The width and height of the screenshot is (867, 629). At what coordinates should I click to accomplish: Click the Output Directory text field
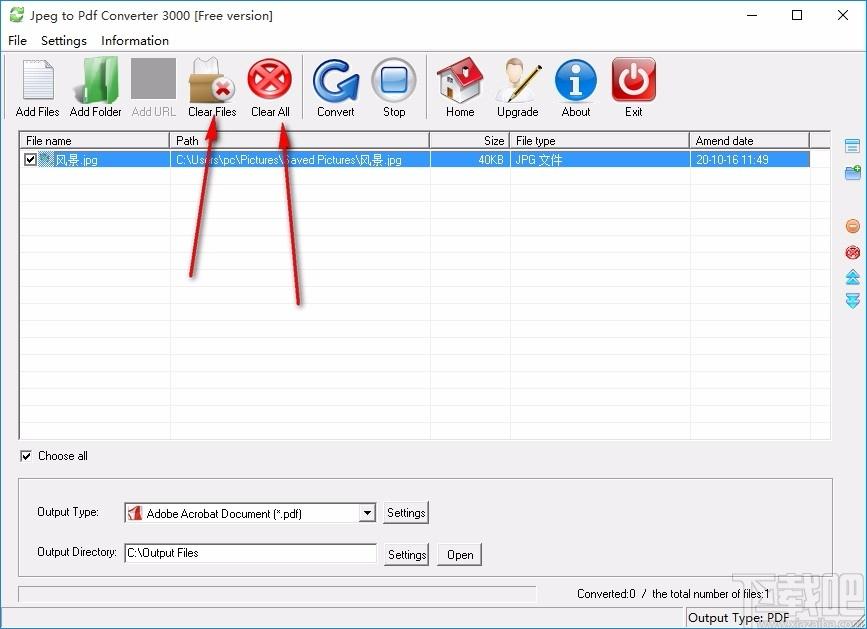250,553
